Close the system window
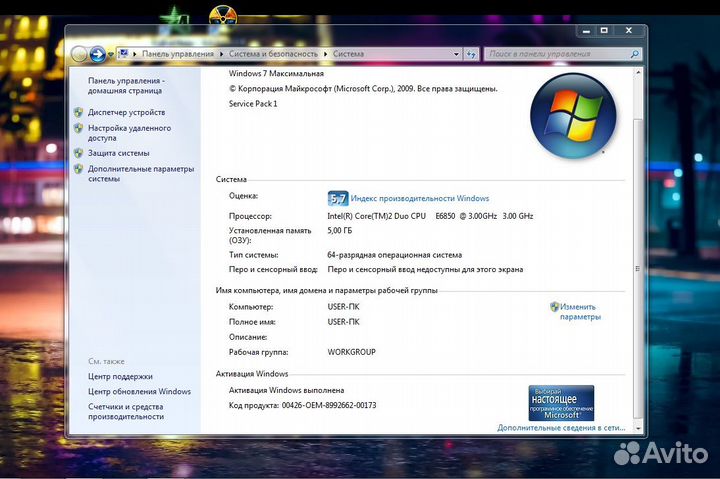Viewport: 720px width, 479px height. [629, 31]
